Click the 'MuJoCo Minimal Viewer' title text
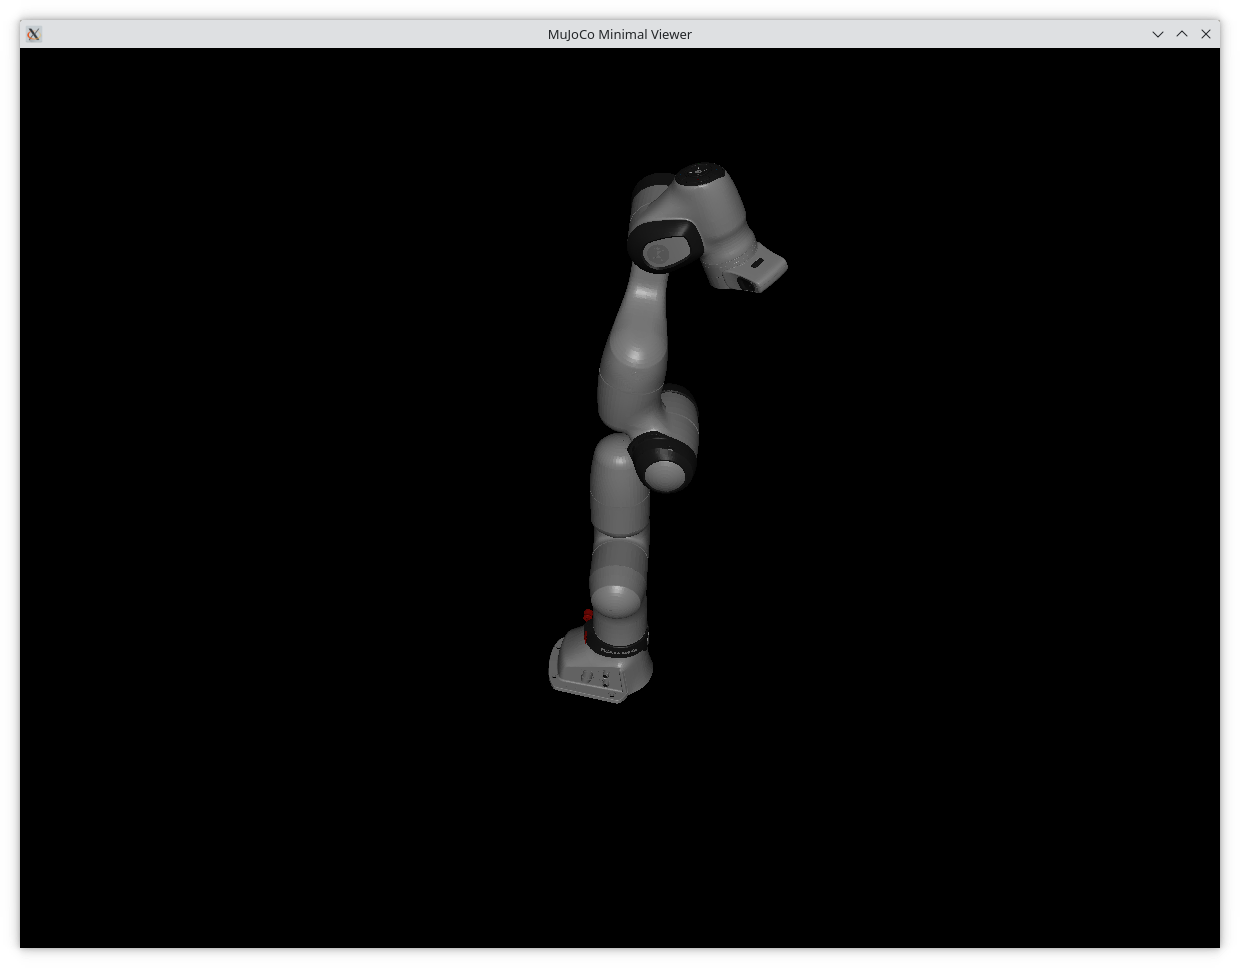The image size is (1240, 968). pos(619,34)
